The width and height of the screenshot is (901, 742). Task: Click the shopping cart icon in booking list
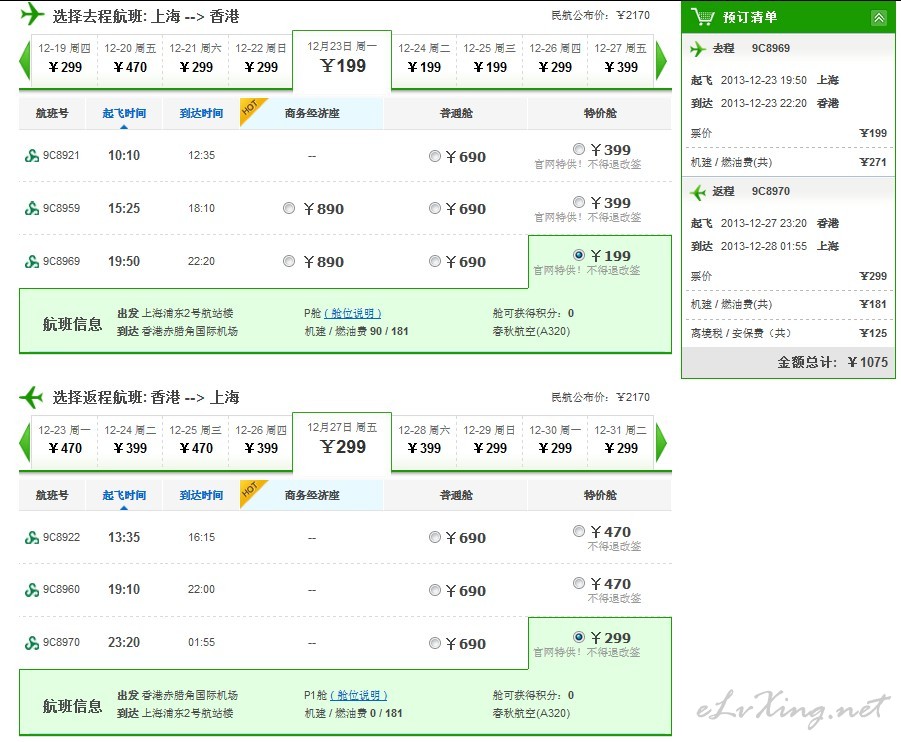tap(703, 17)
